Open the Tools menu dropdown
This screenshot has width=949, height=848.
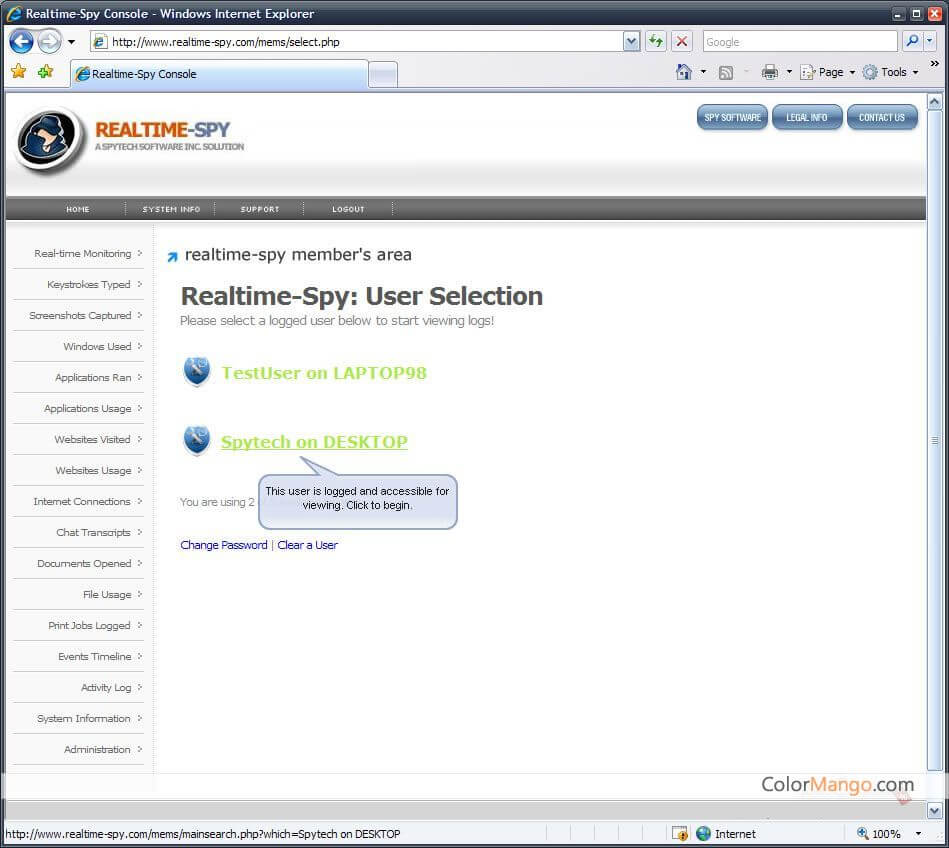(x=891, y=72)
